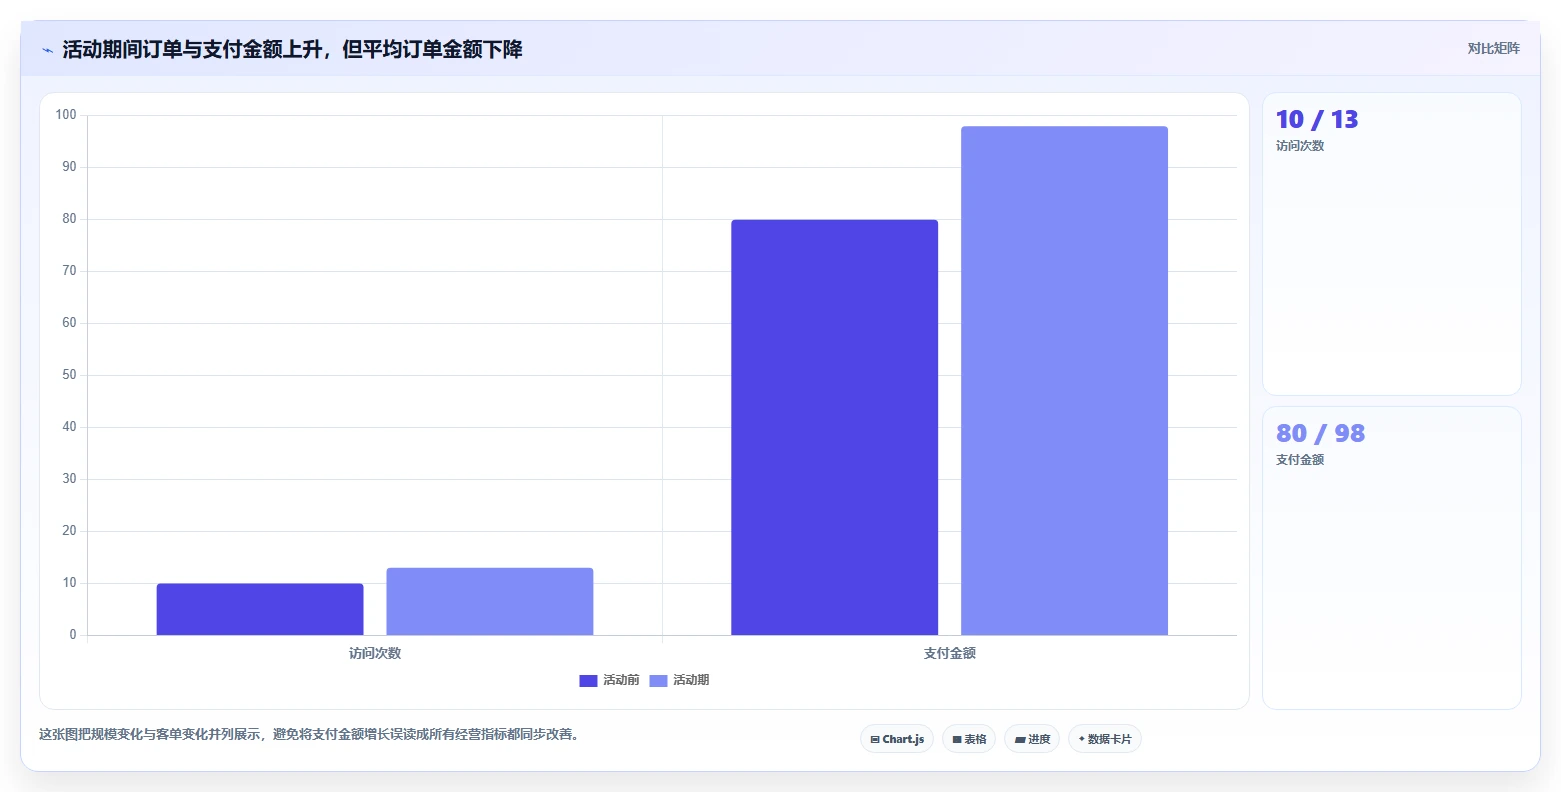This screenshot has height=792, width=1561.
Task: Click the 支付金额 活动前 bar
Action: [835, 427]
